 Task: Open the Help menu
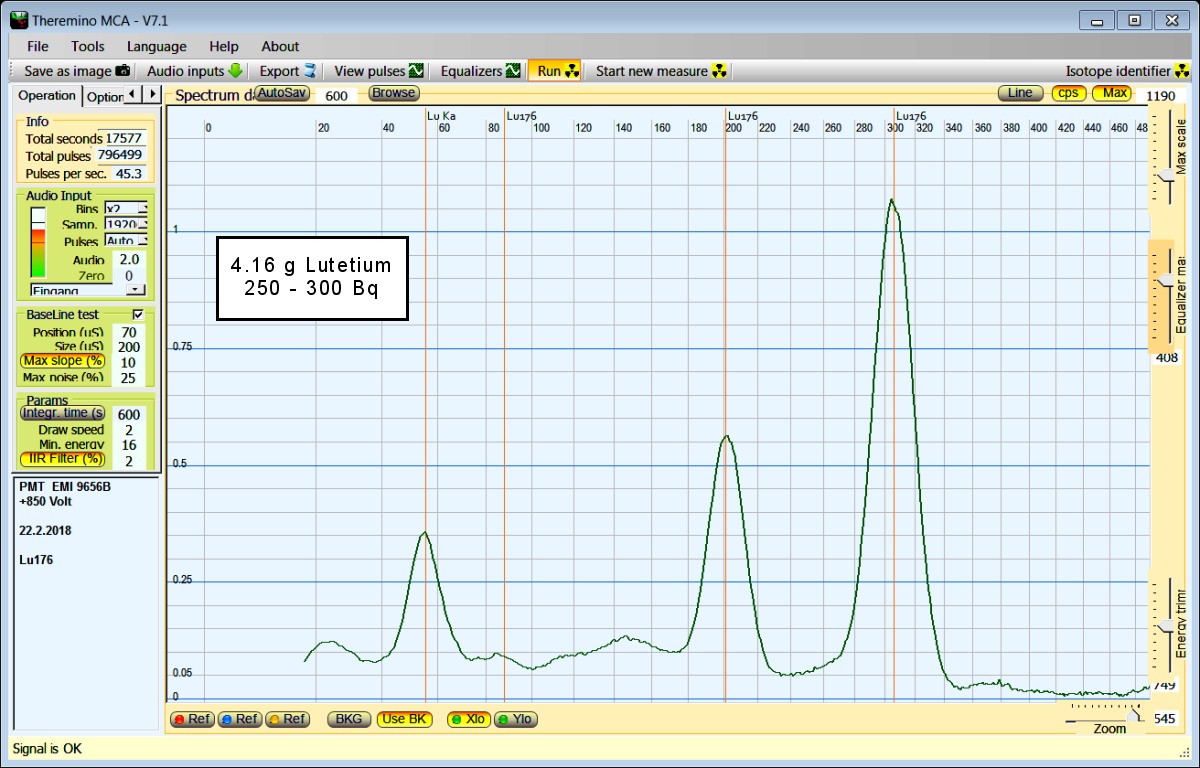pyautogui.click(x=224, y=46)
